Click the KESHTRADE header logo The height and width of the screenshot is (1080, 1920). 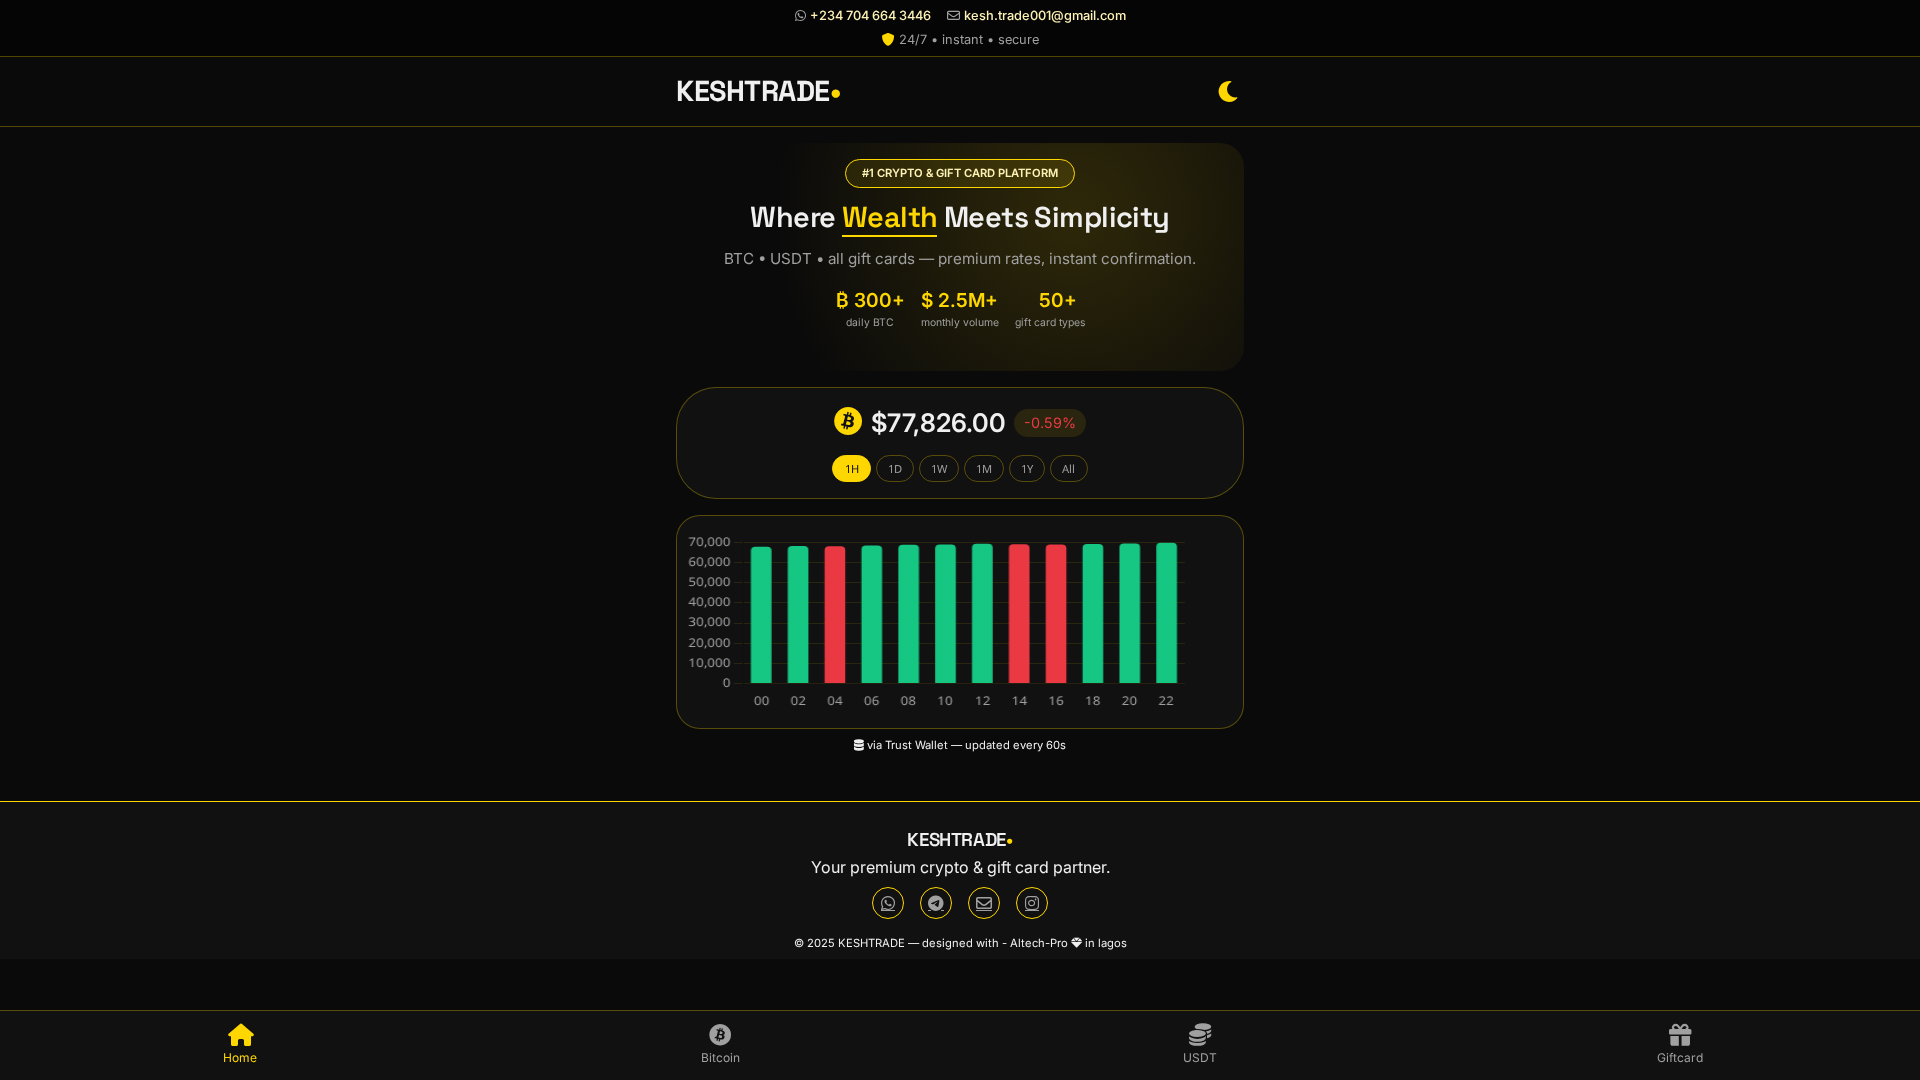pos(758,92)
